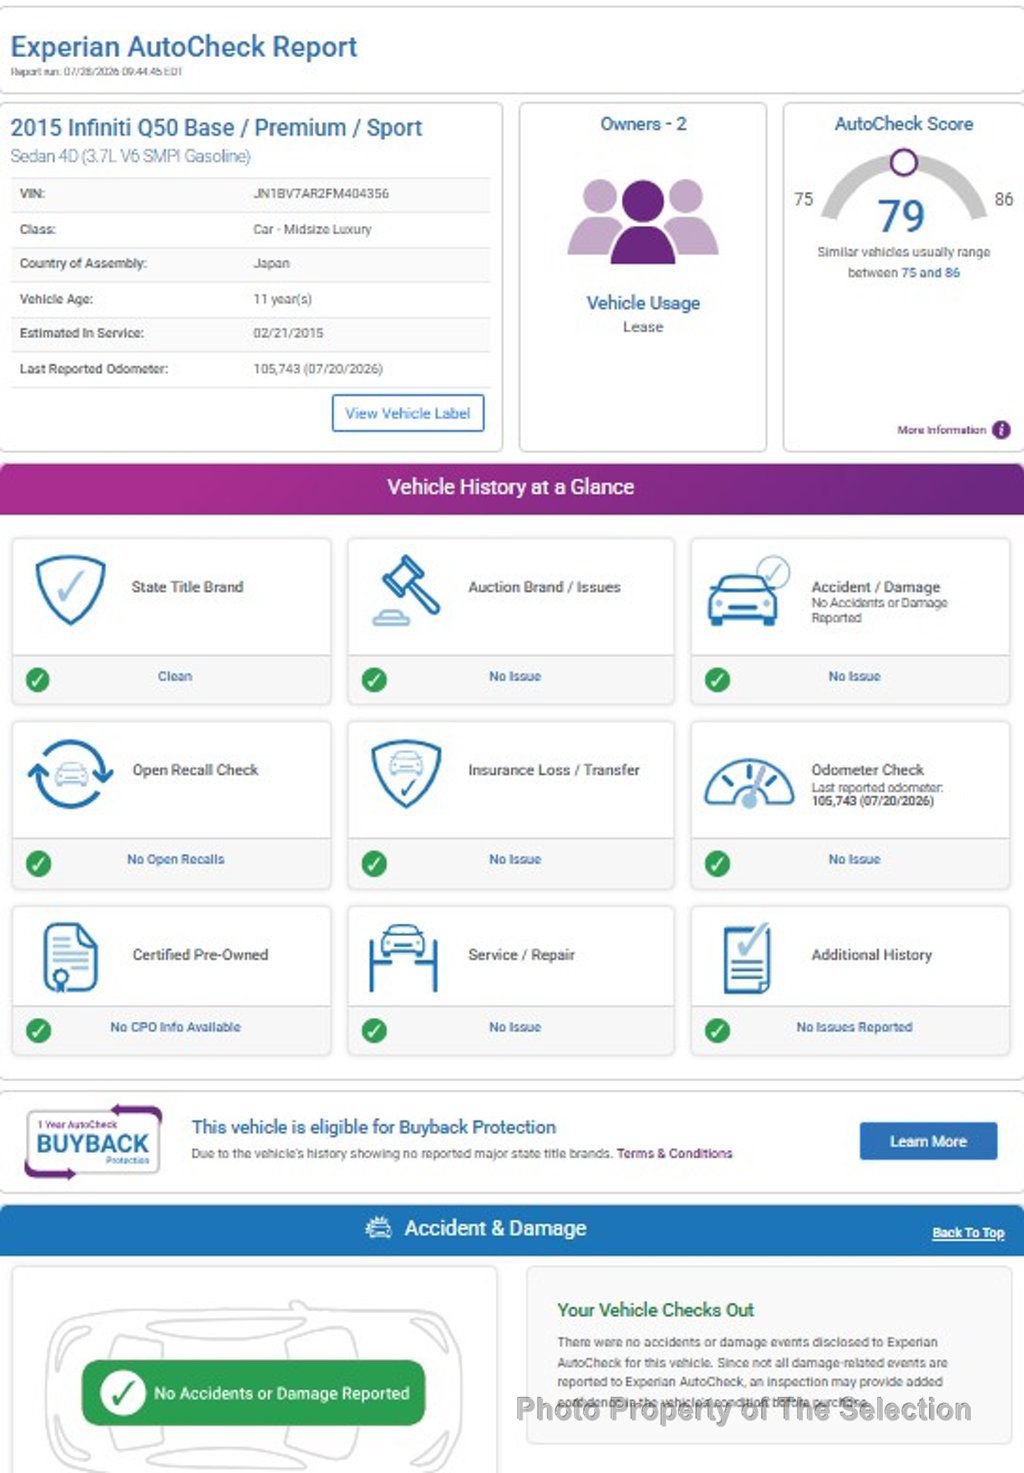Click the info icon beside More Information

pos(1001,430)
